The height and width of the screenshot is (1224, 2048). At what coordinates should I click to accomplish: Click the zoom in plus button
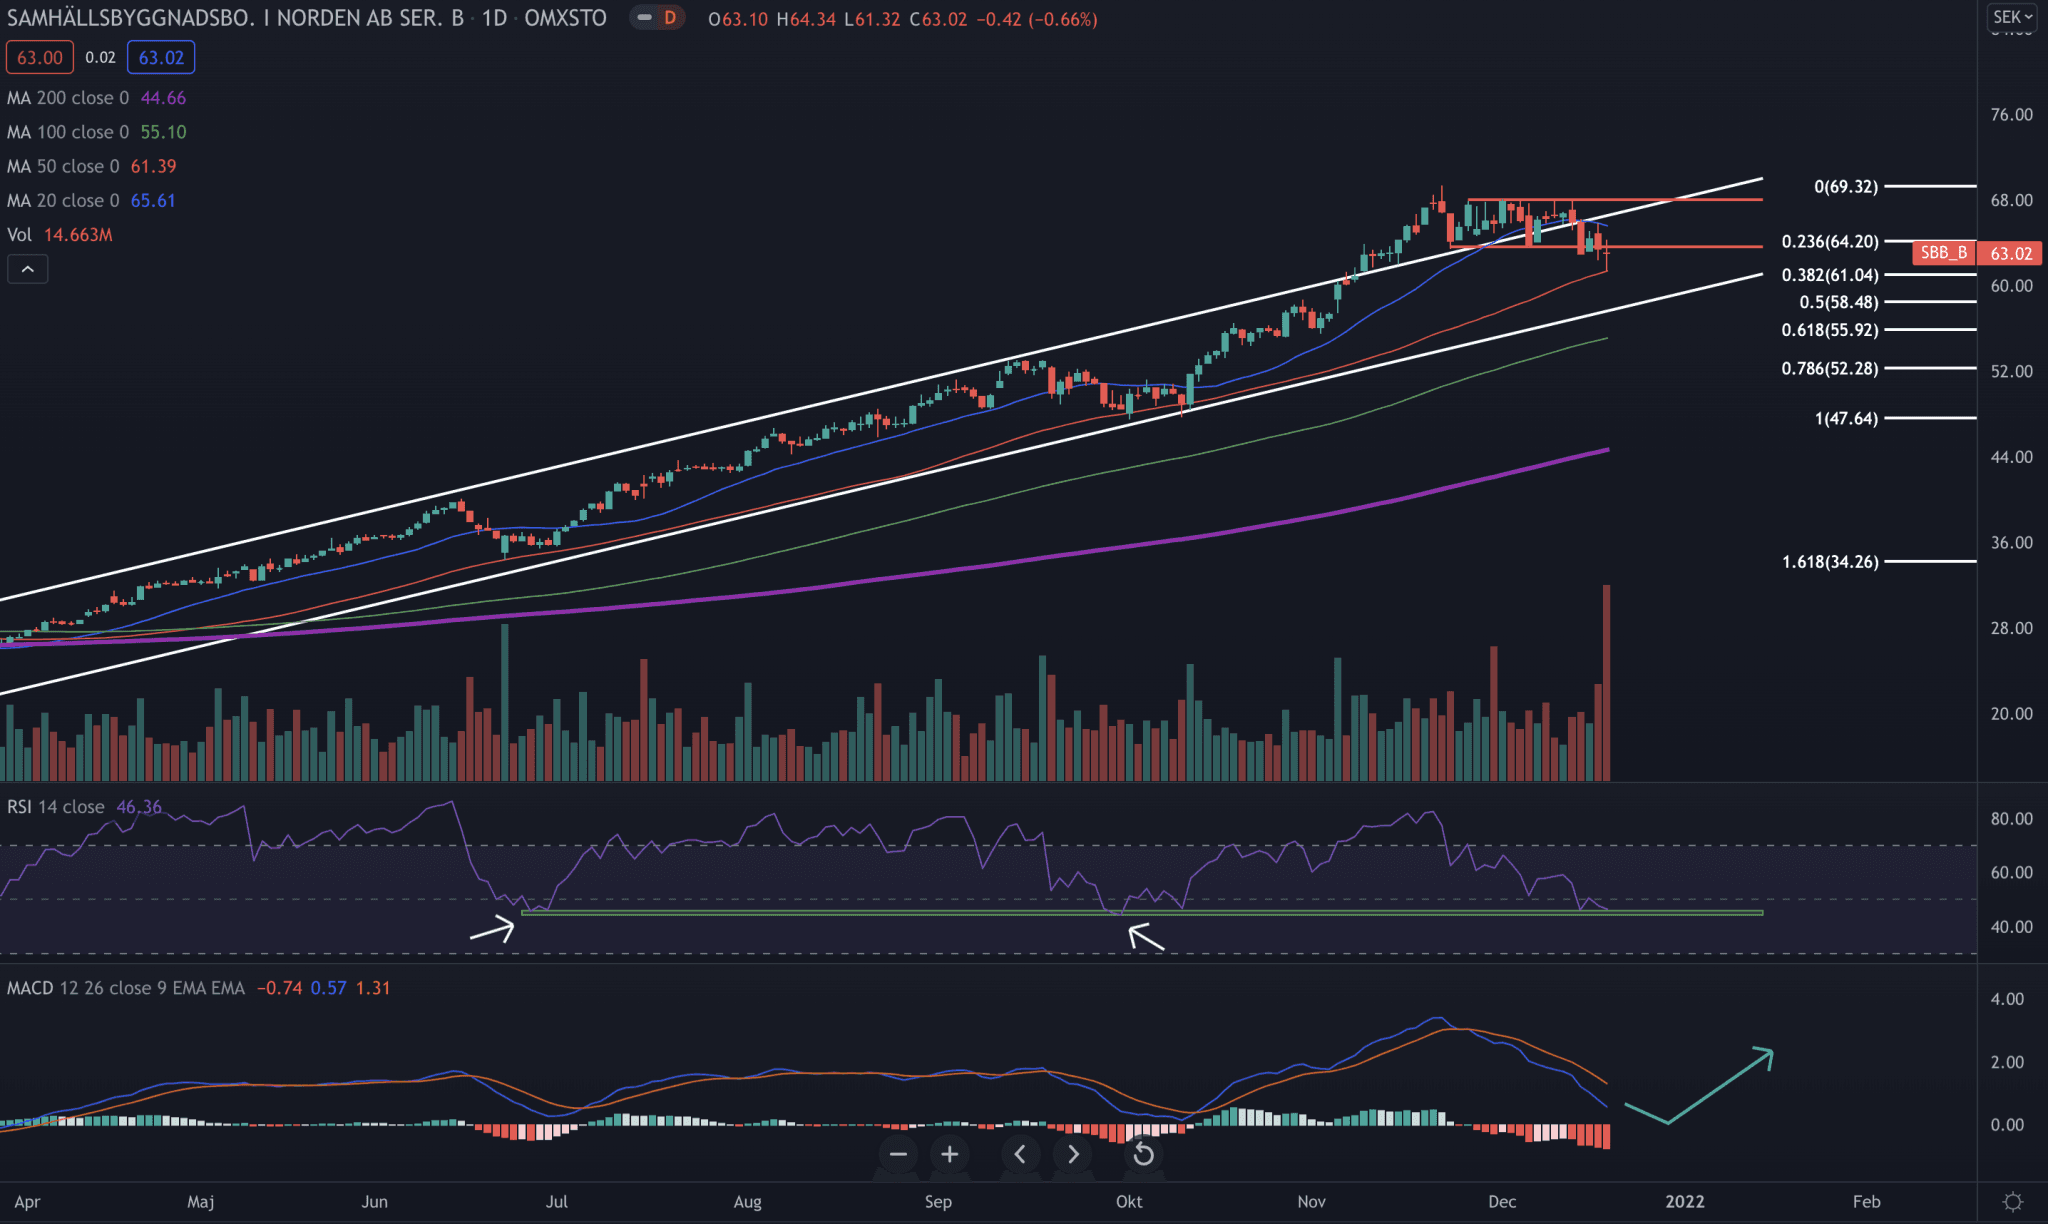click(950, 1155)
